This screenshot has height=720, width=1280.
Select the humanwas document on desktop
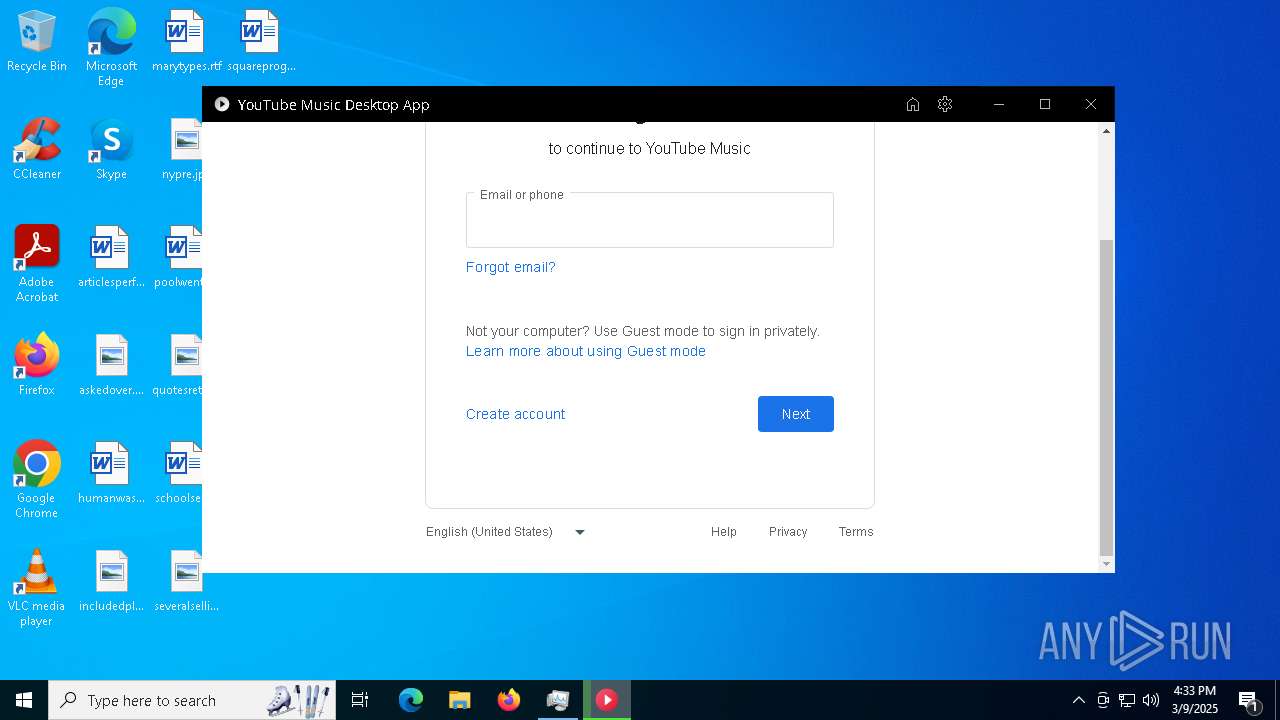[x=111, y=474]
